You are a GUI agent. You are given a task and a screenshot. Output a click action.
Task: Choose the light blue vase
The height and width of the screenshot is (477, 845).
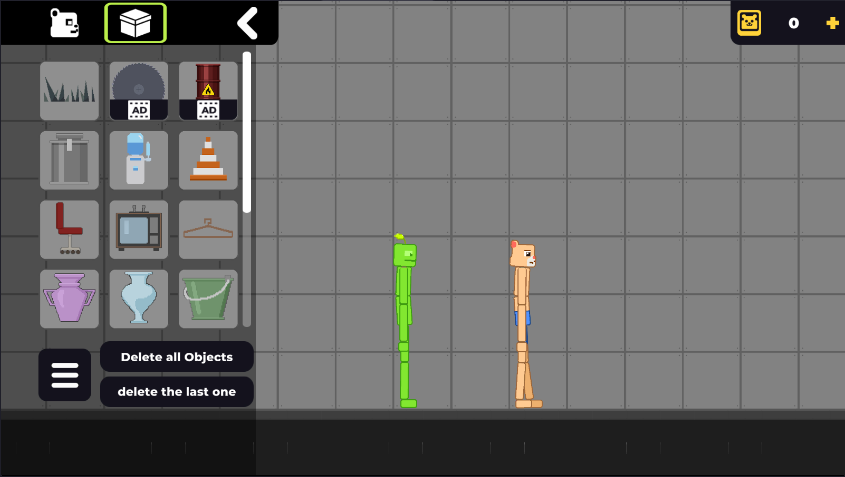pyautogui.click(x=139, y=299)
